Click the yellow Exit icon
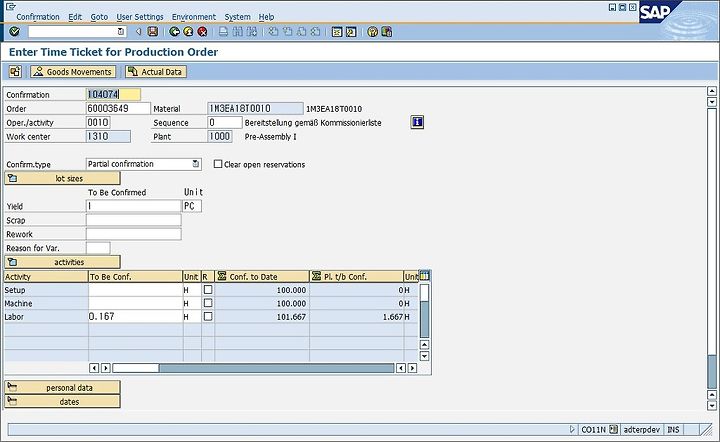 click(x=188, y=32)
